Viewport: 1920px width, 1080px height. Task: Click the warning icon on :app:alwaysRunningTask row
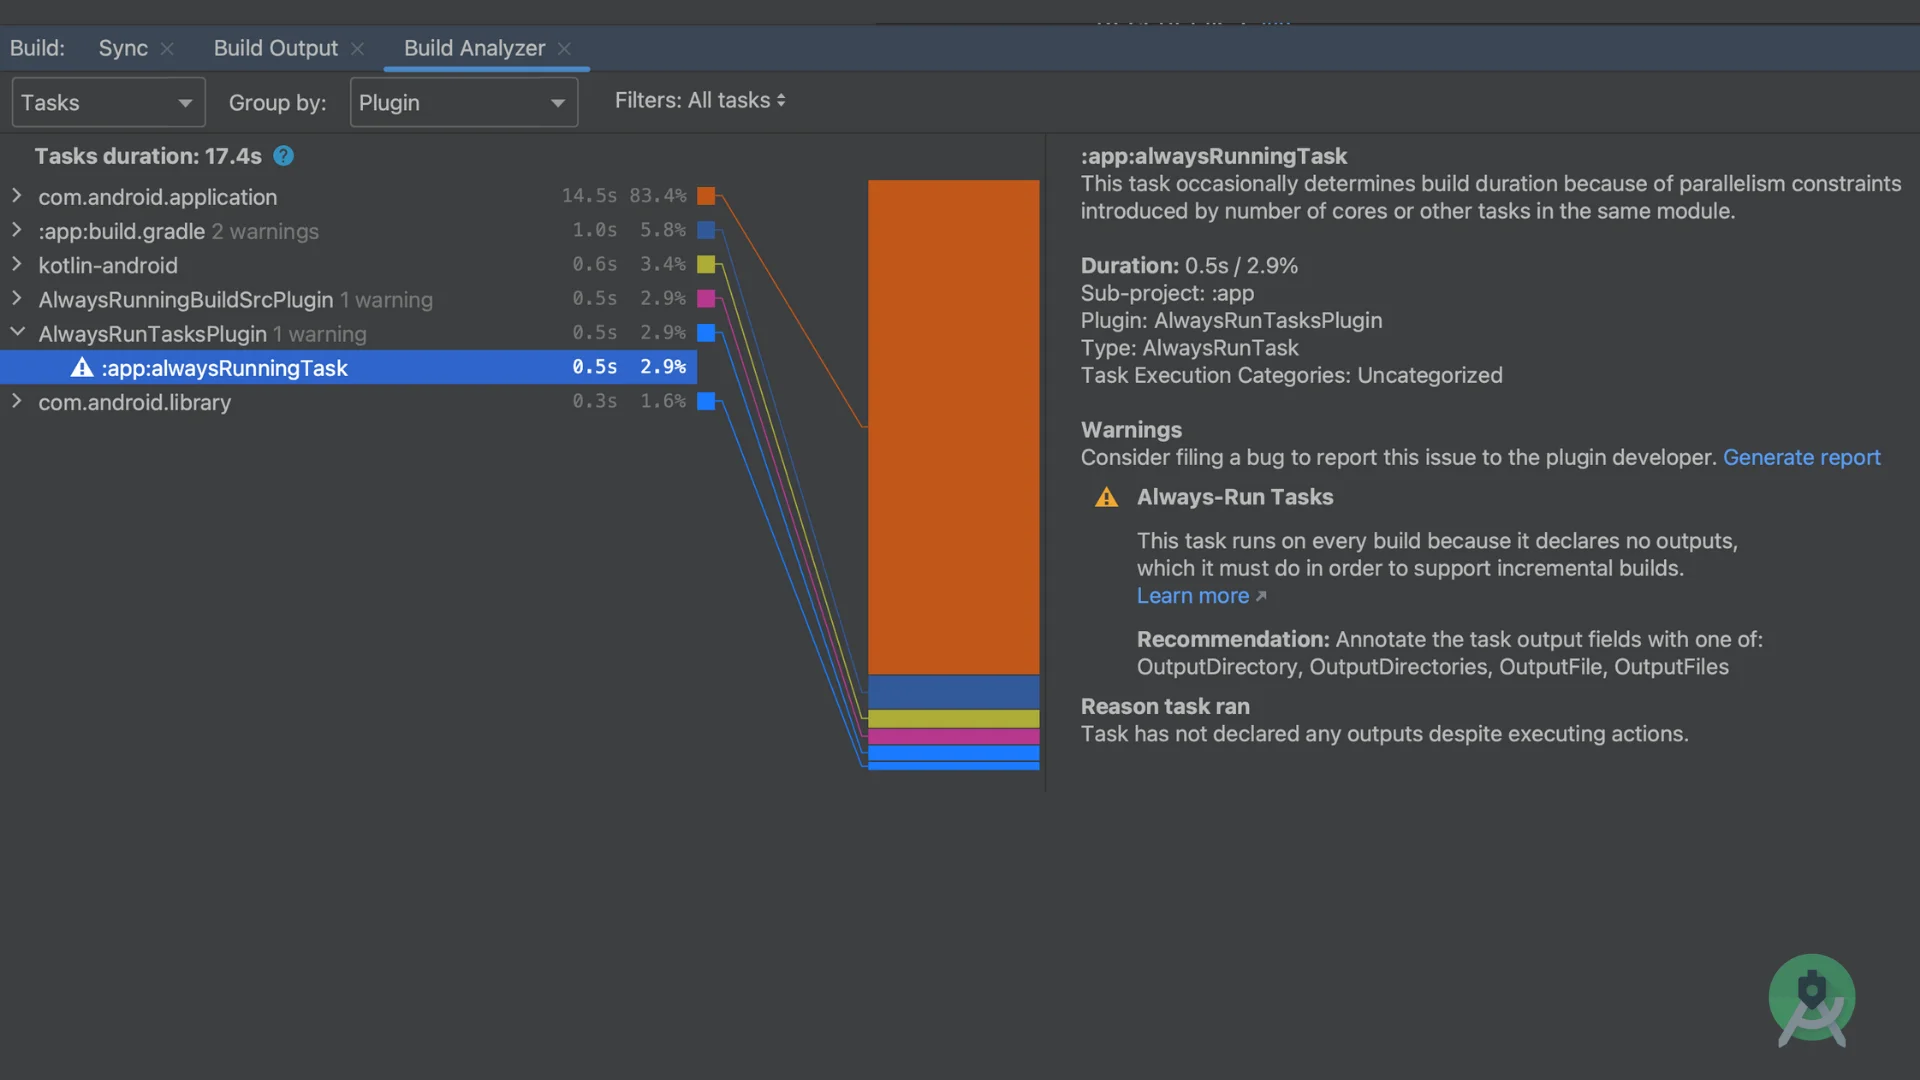[x=82, y=368]
